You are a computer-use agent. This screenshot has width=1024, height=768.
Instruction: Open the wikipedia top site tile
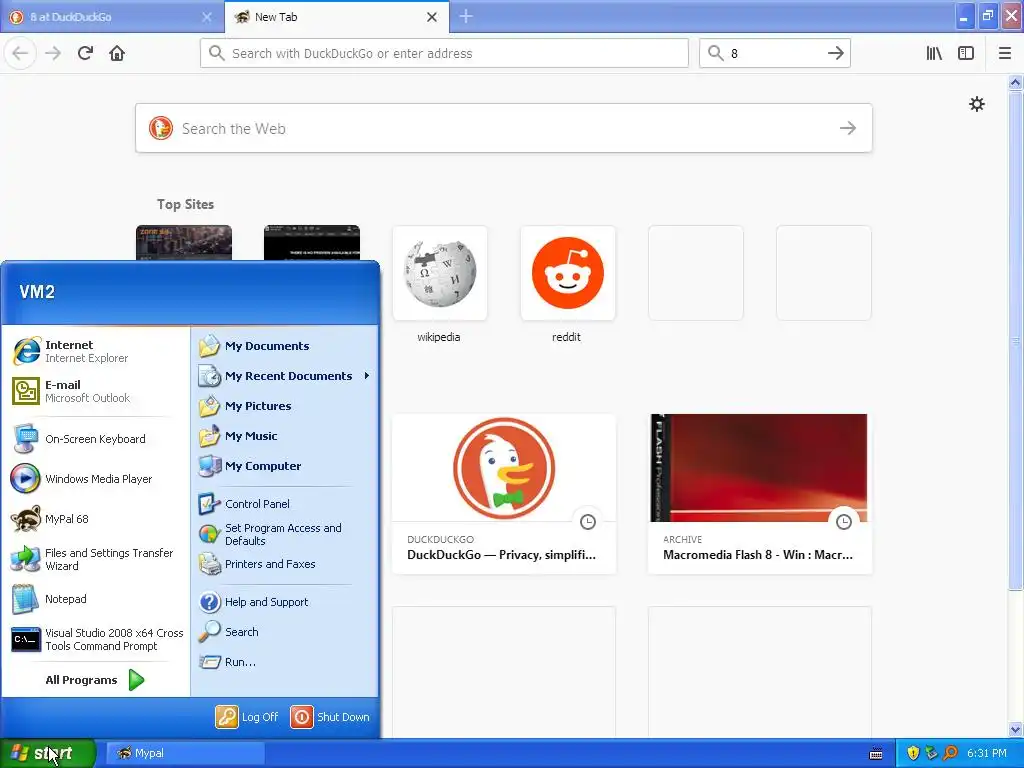click(440, 273)
